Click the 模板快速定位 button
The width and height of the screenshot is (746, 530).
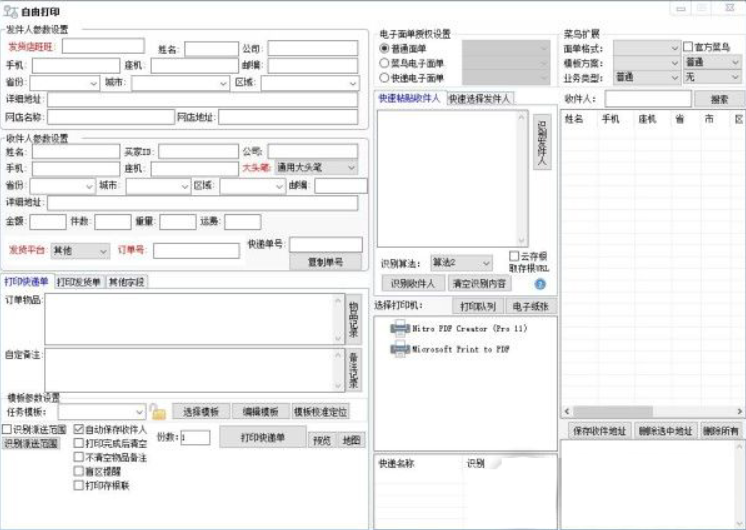coord(321,412)
